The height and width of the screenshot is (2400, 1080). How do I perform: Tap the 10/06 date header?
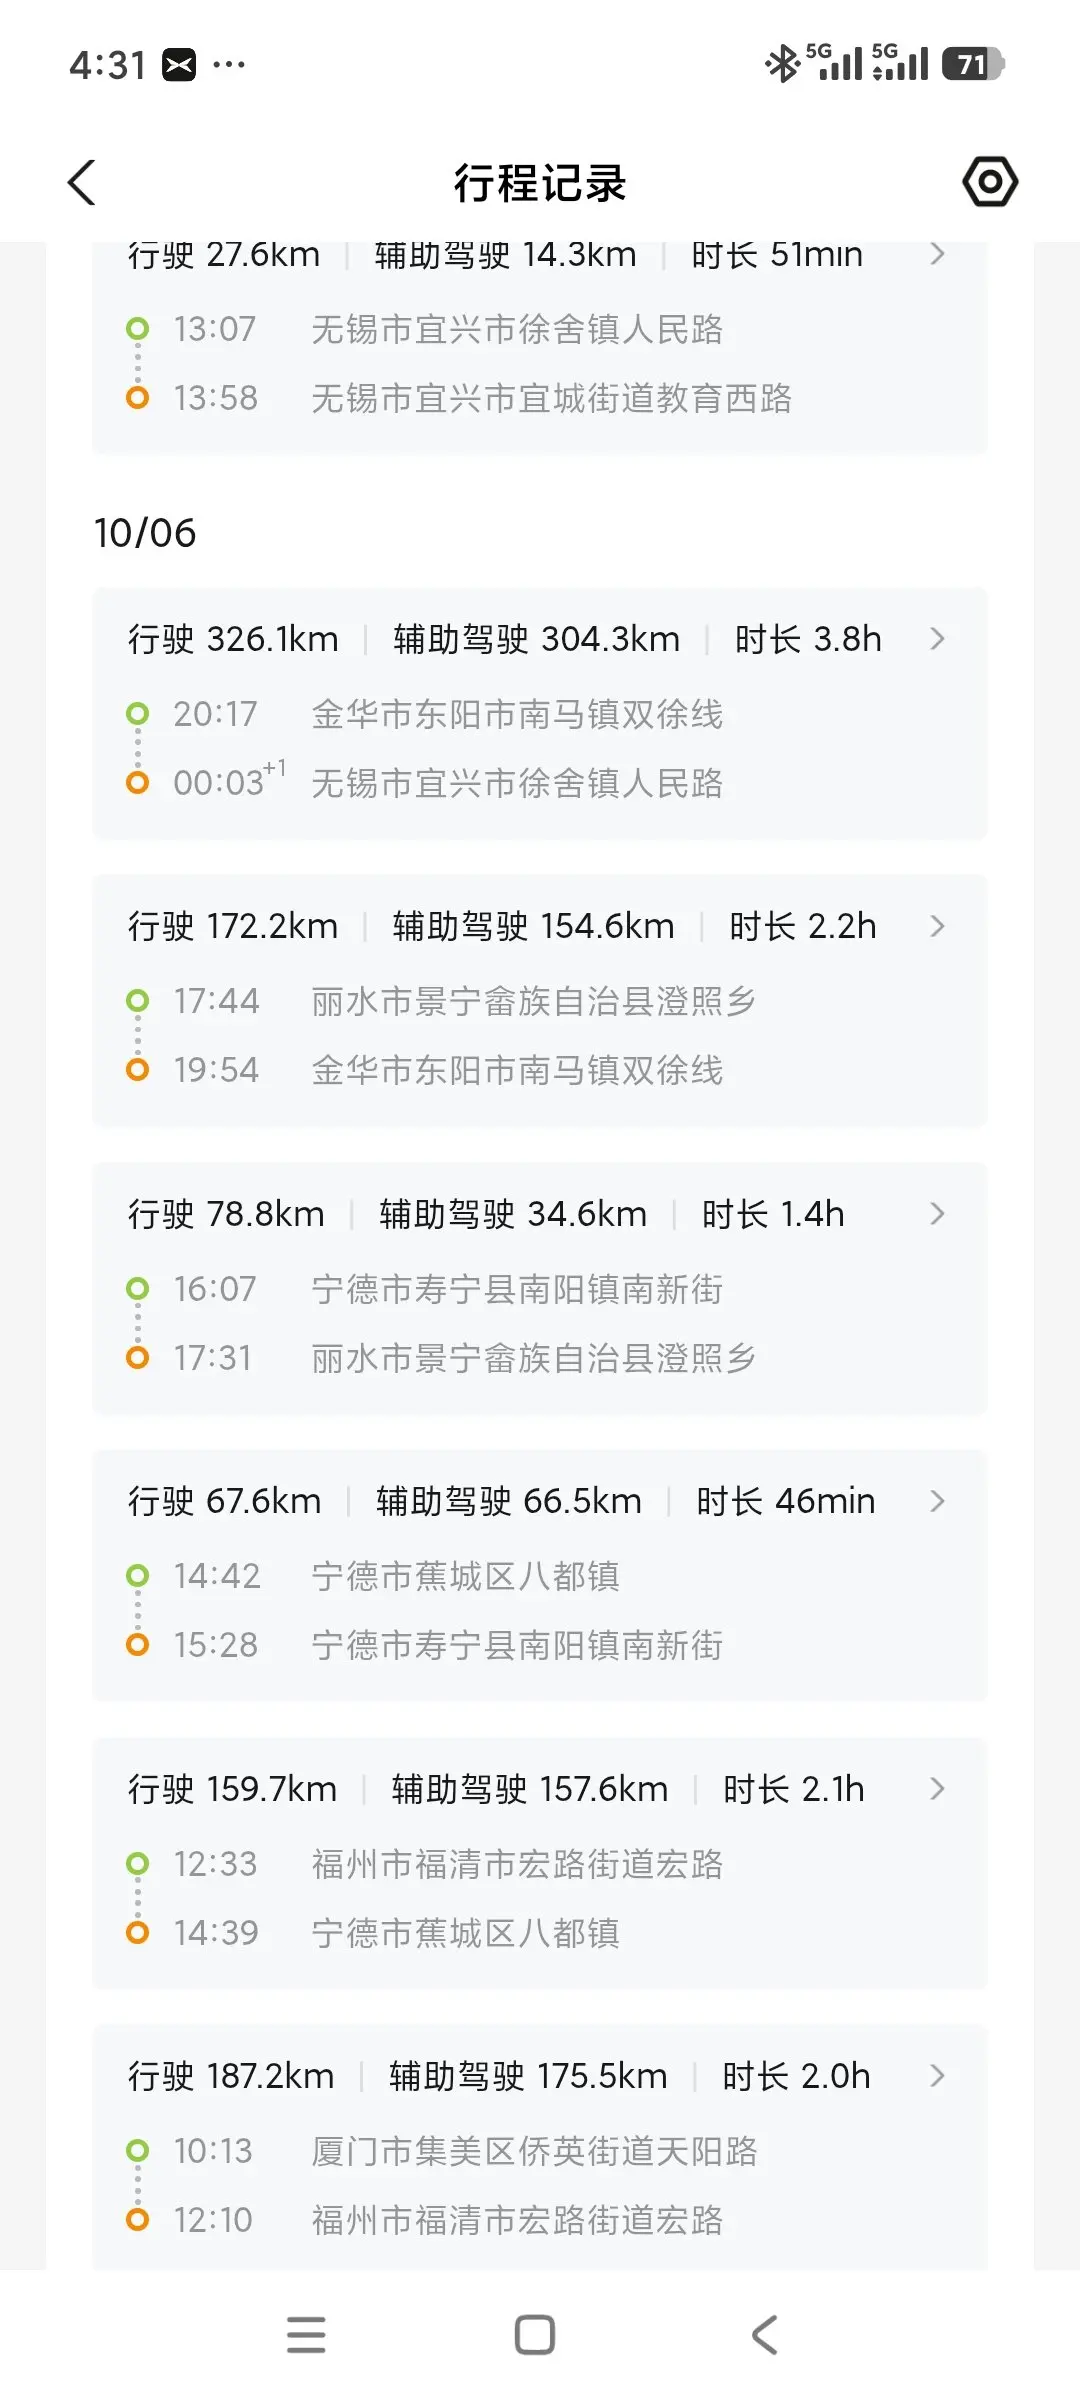tap(145, 533)
